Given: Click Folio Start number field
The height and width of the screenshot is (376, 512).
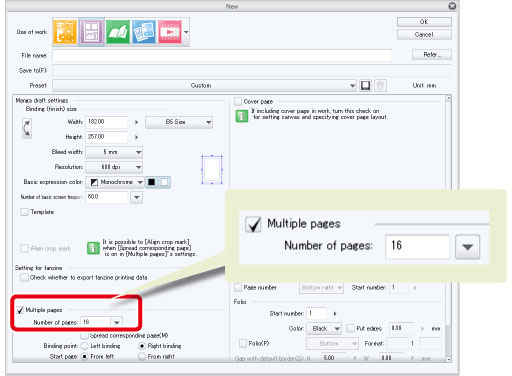Looking at the screenshot, I should pyautogui.click(x=316, y=313).
